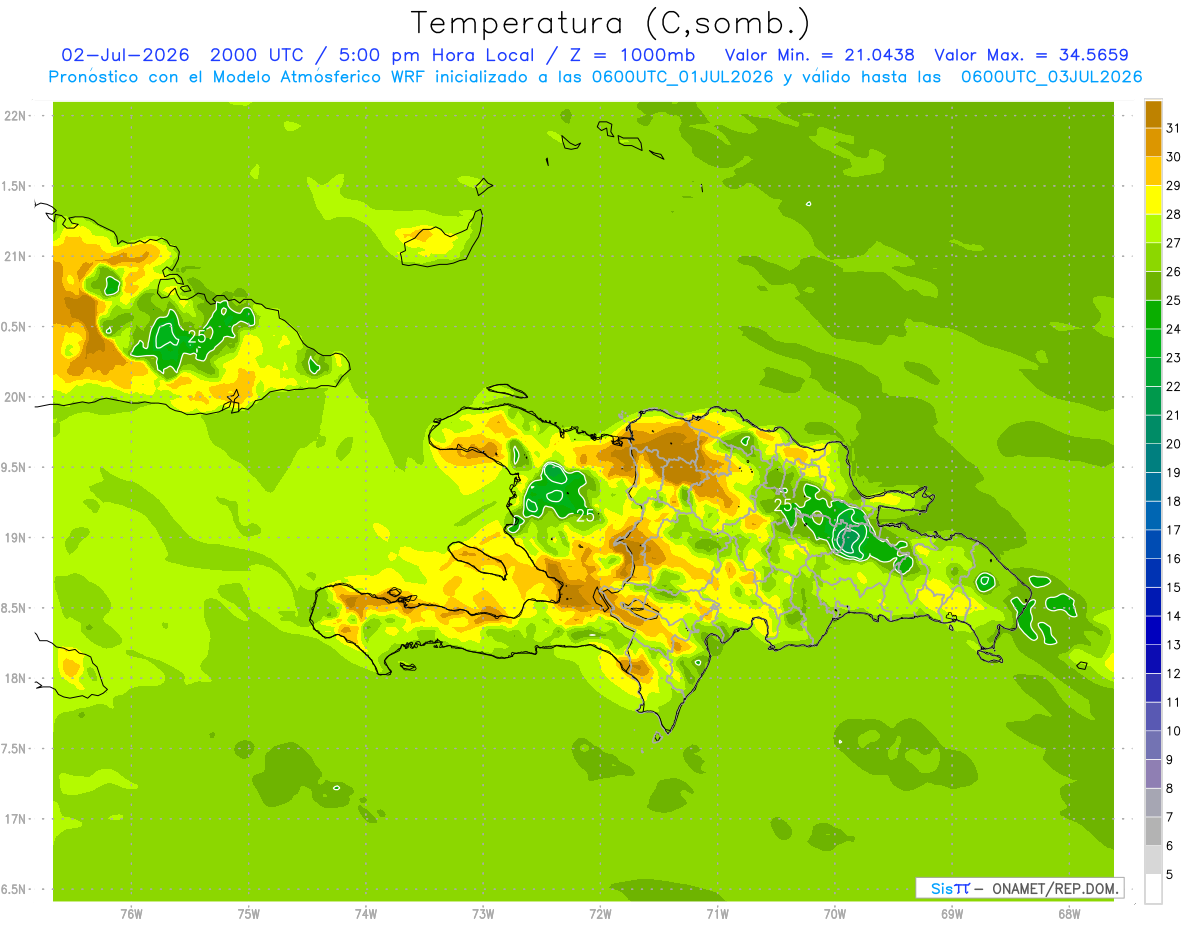Click the "22N" latitude axis label
The height and width of the screenshot is (927, 1200).
point(16,116)
